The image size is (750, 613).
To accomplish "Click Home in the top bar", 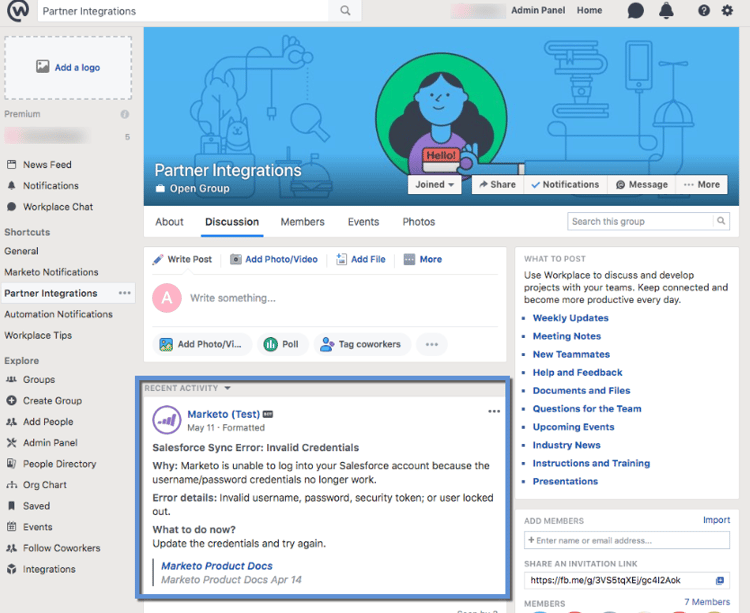I will pos(589,10).
